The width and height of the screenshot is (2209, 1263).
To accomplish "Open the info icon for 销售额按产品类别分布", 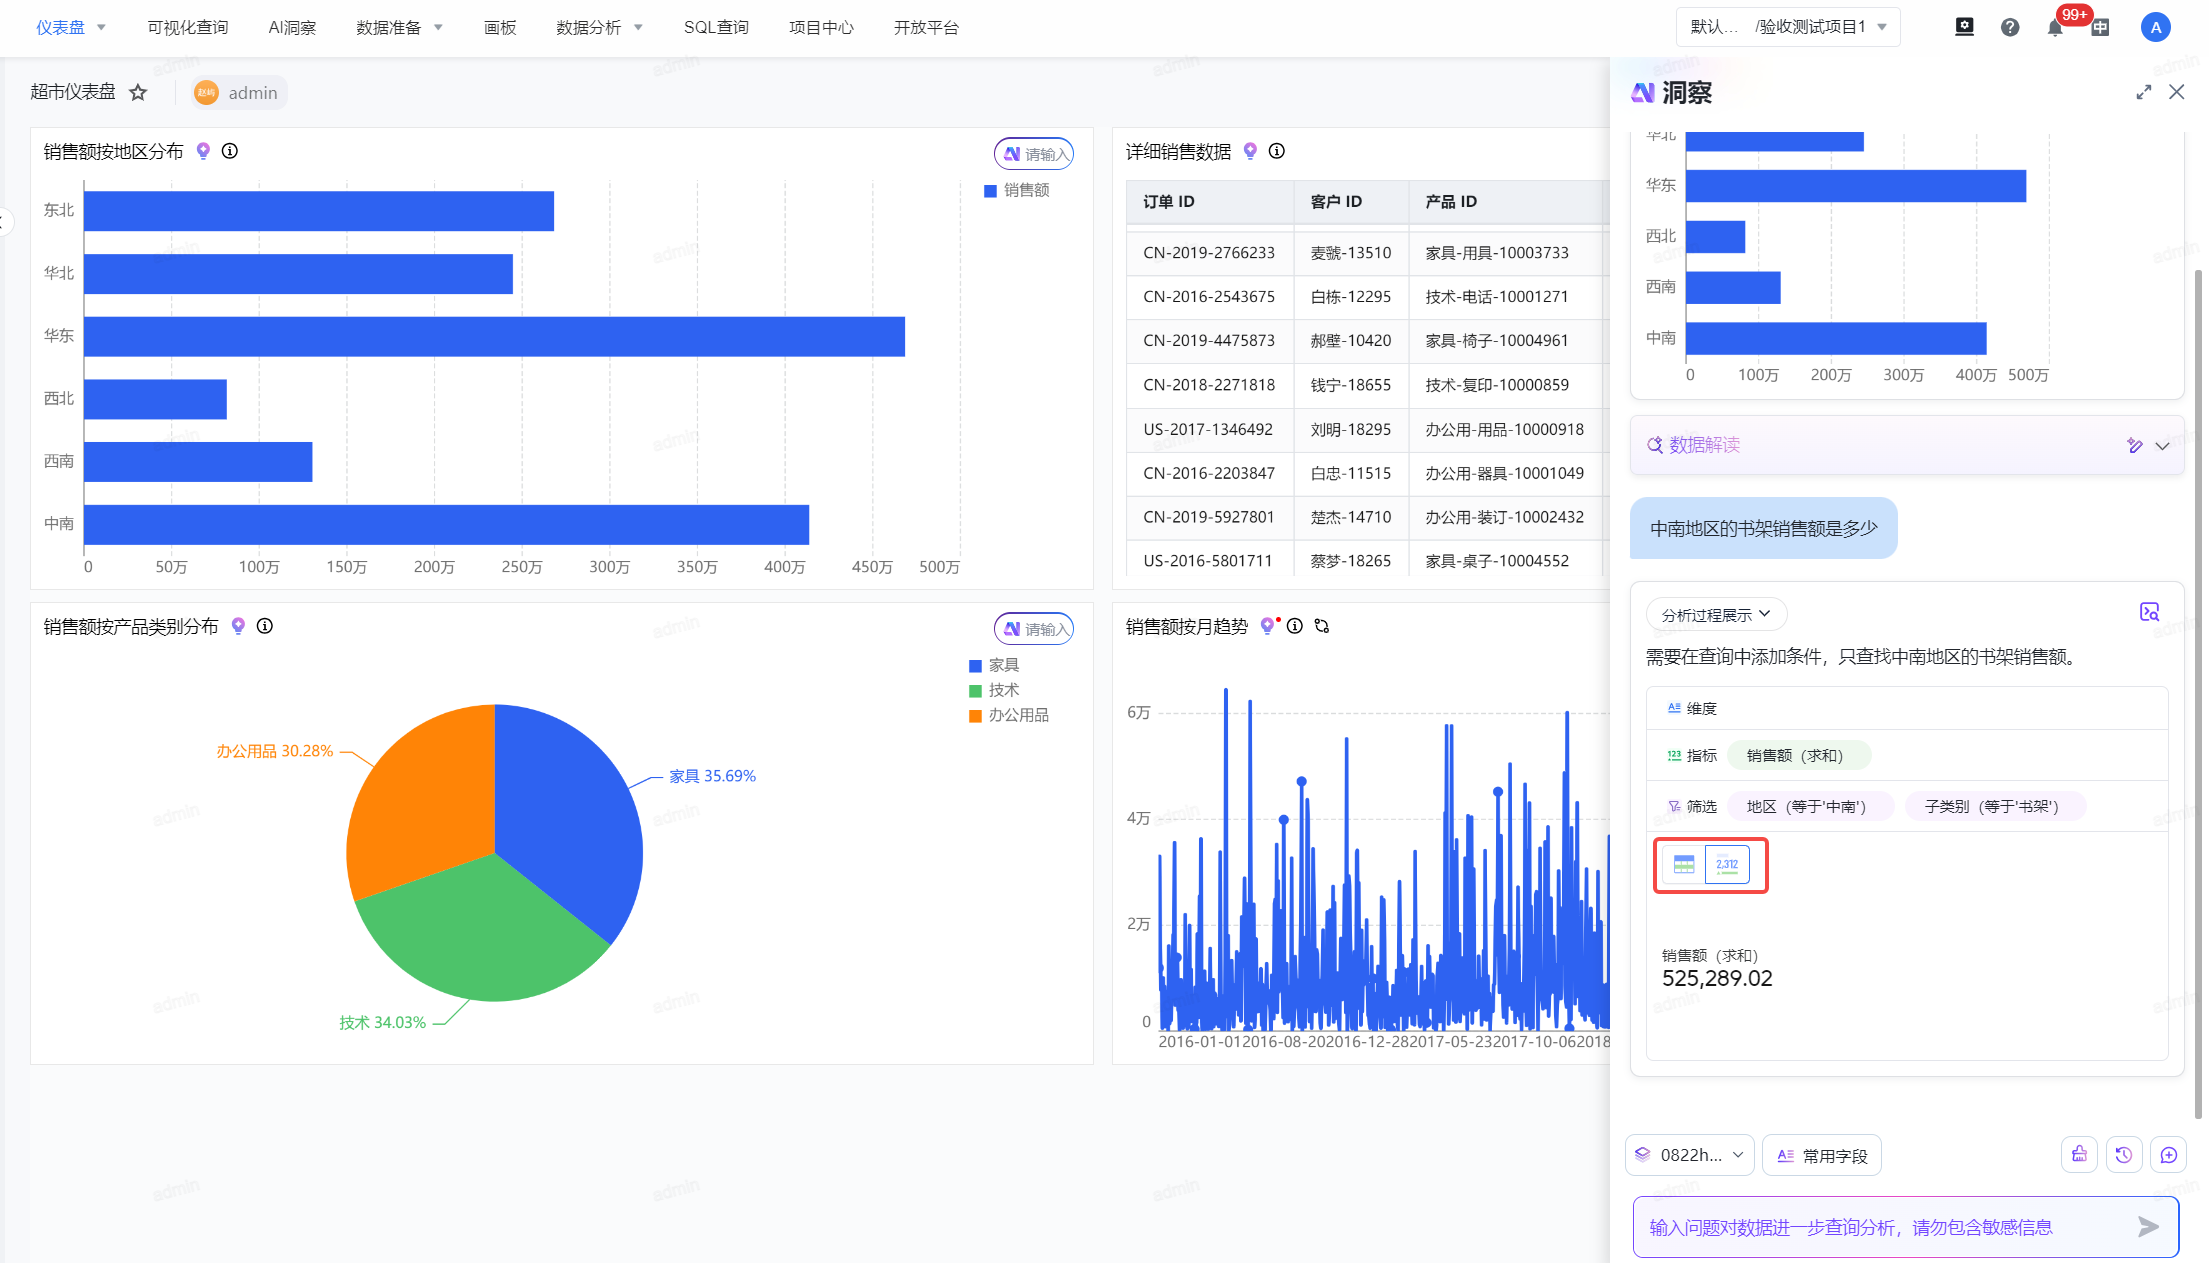I will click(x=265, y=626).
